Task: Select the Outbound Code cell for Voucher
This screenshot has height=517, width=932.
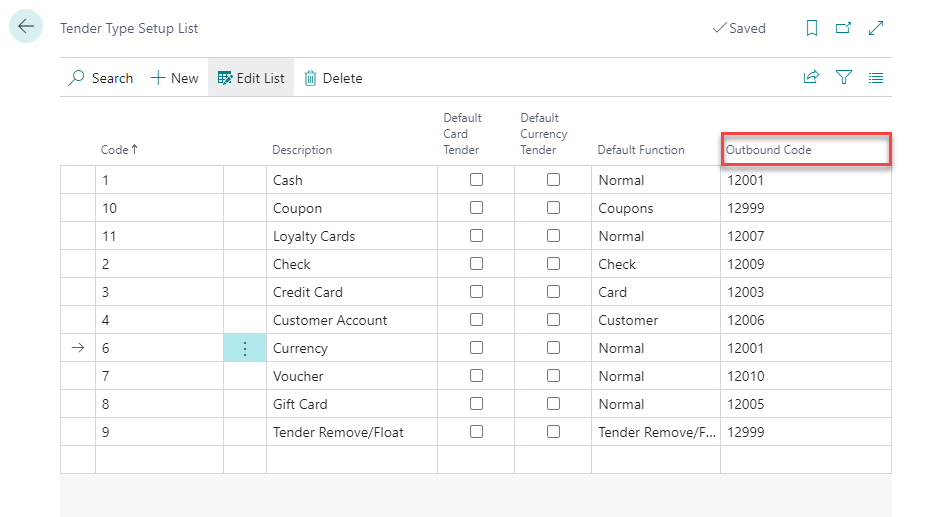Action: click(x=804, y=376)
